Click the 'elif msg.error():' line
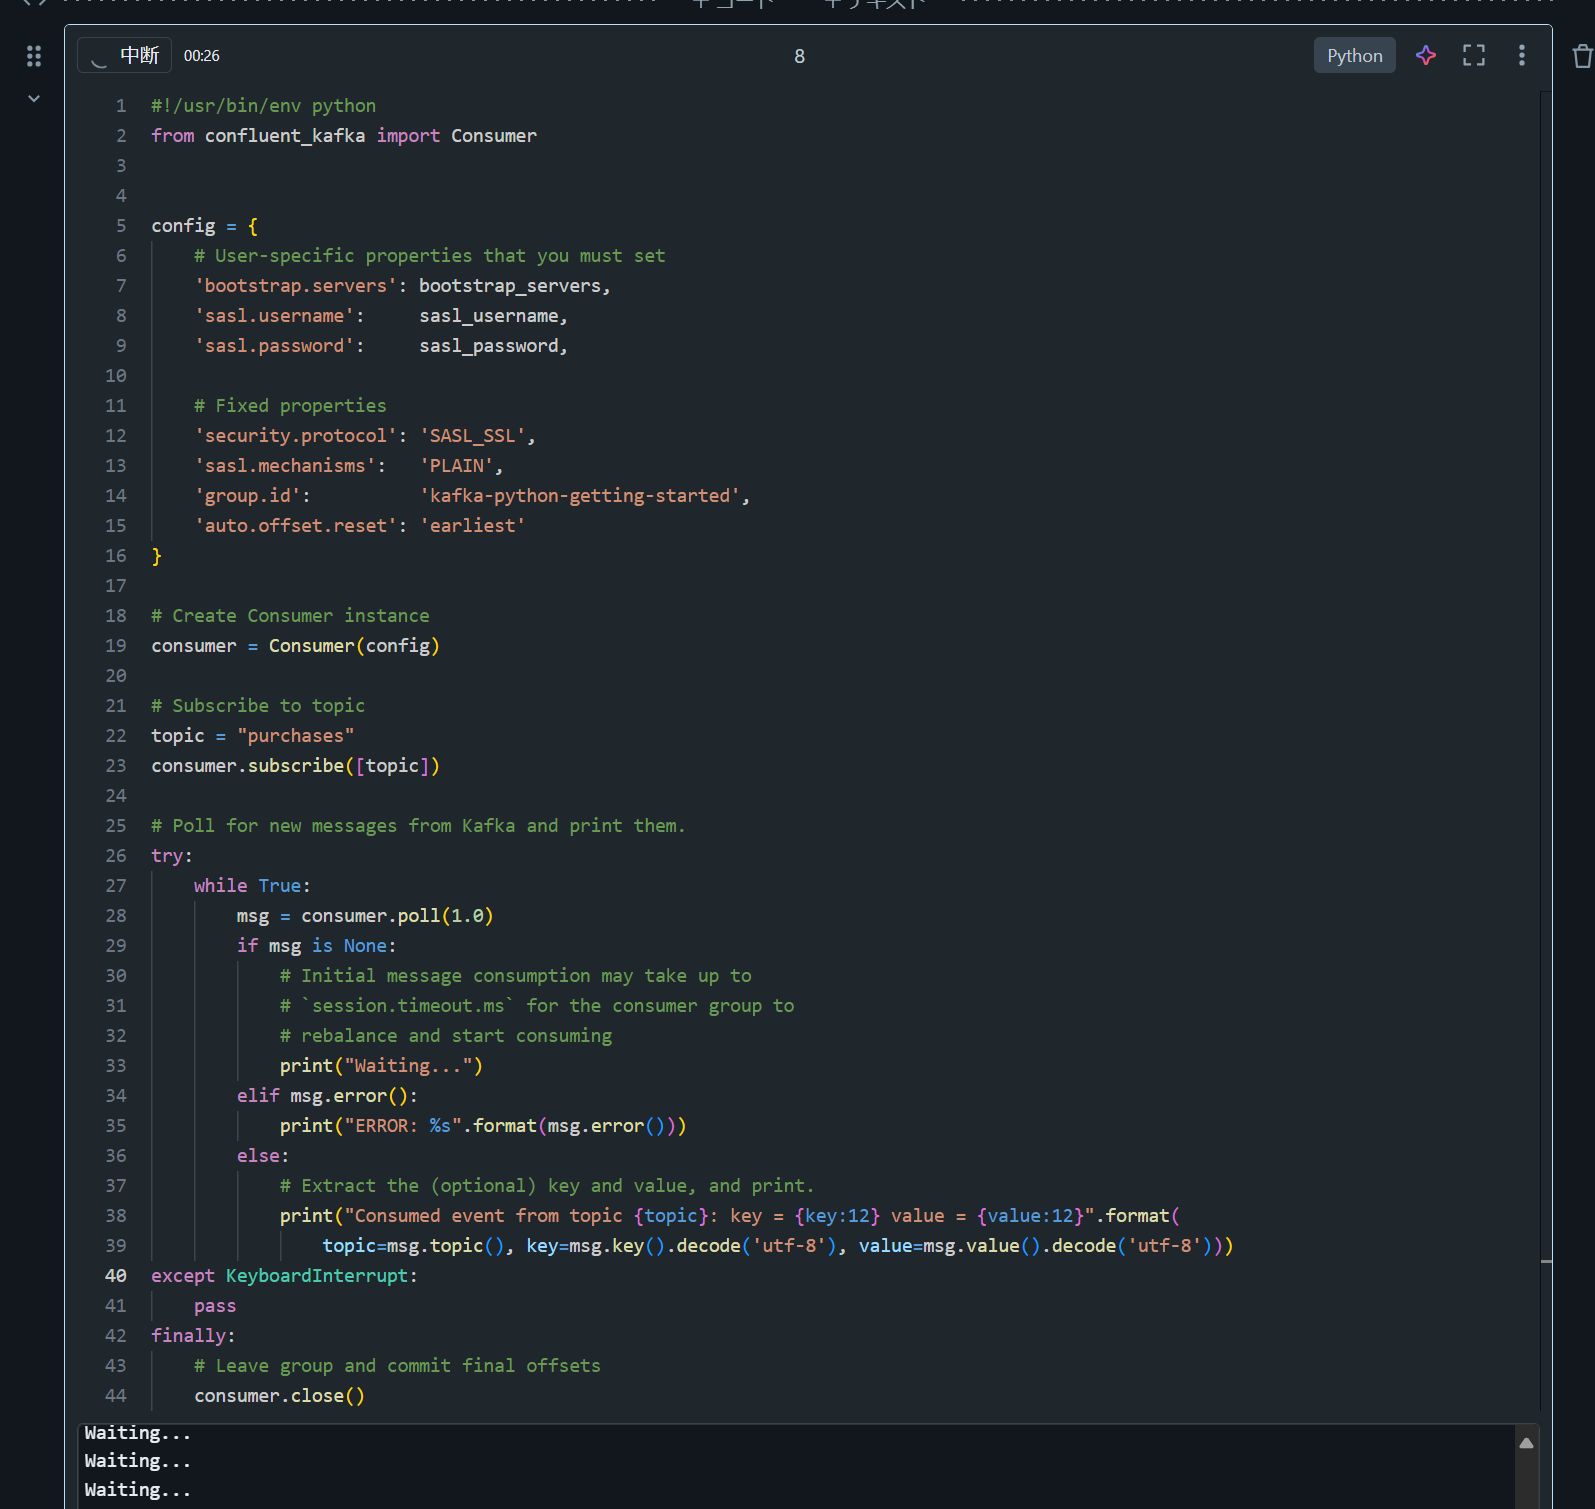Viewport: 1595px width, 1509px height. (x=327, y=1096)
